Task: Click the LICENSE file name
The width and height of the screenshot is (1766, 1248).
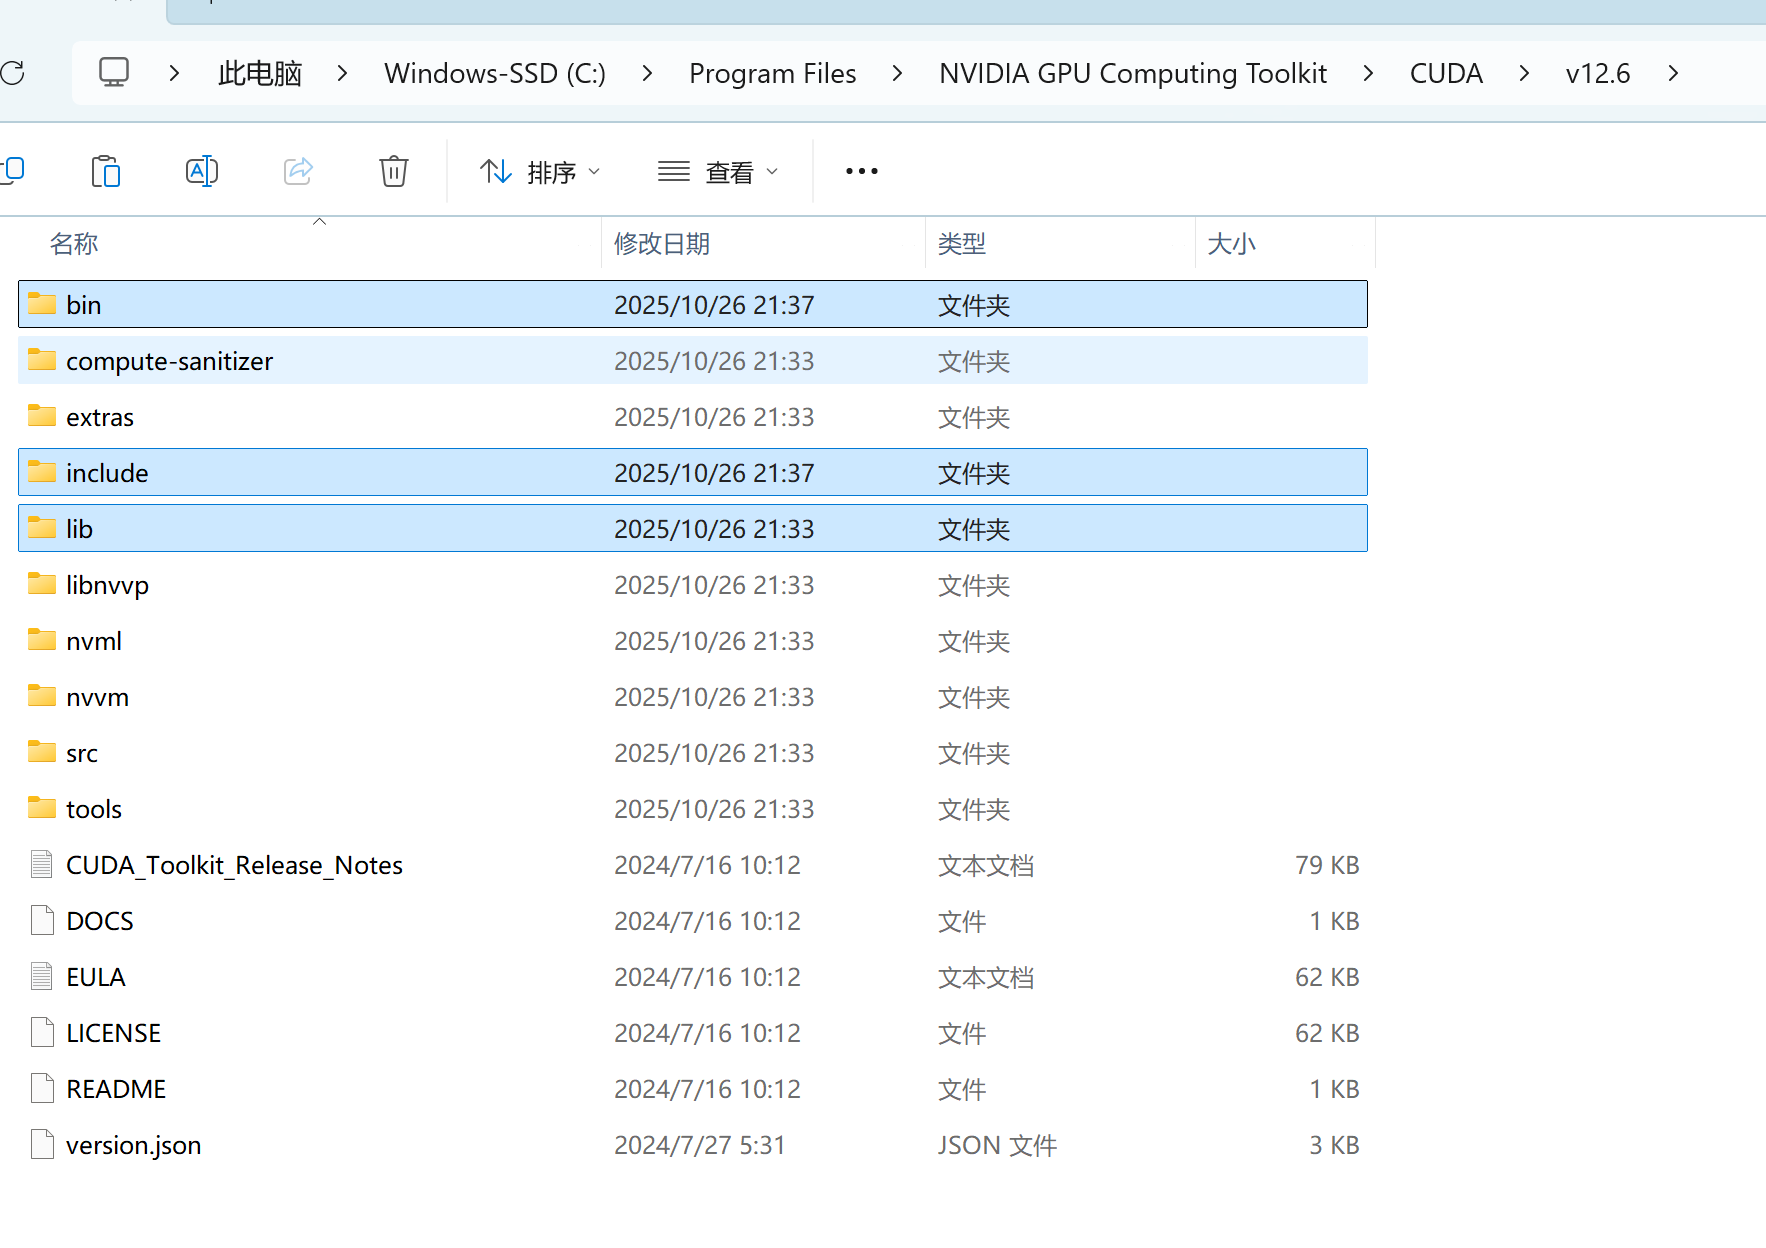Action: pos(114,1033)
